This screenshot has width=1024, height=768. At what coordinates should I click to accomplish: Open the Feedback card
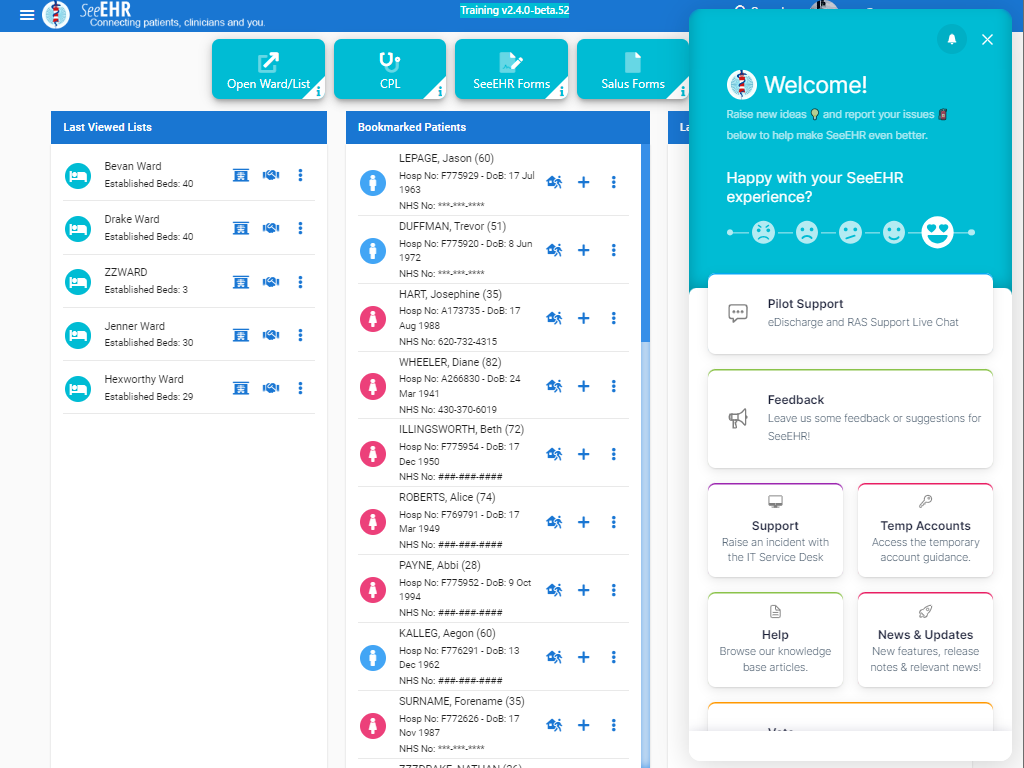(x=850, y=419)
